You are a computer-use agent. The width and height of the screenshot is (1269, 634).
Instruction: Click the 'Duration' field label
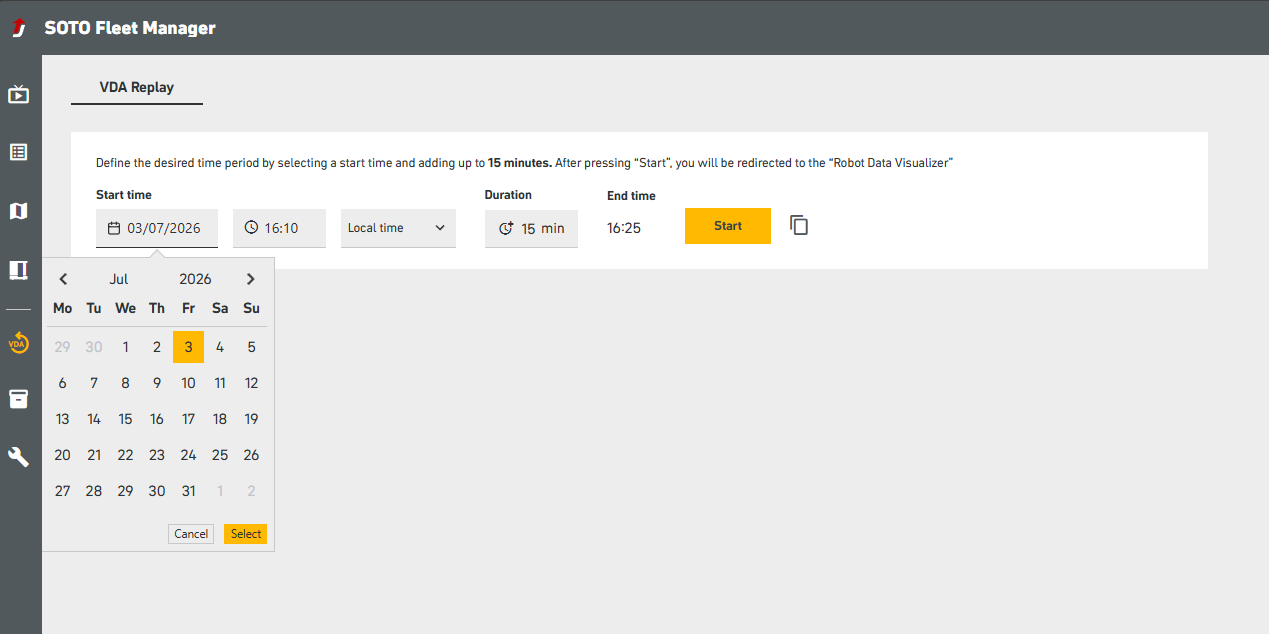tap(508, 195)
